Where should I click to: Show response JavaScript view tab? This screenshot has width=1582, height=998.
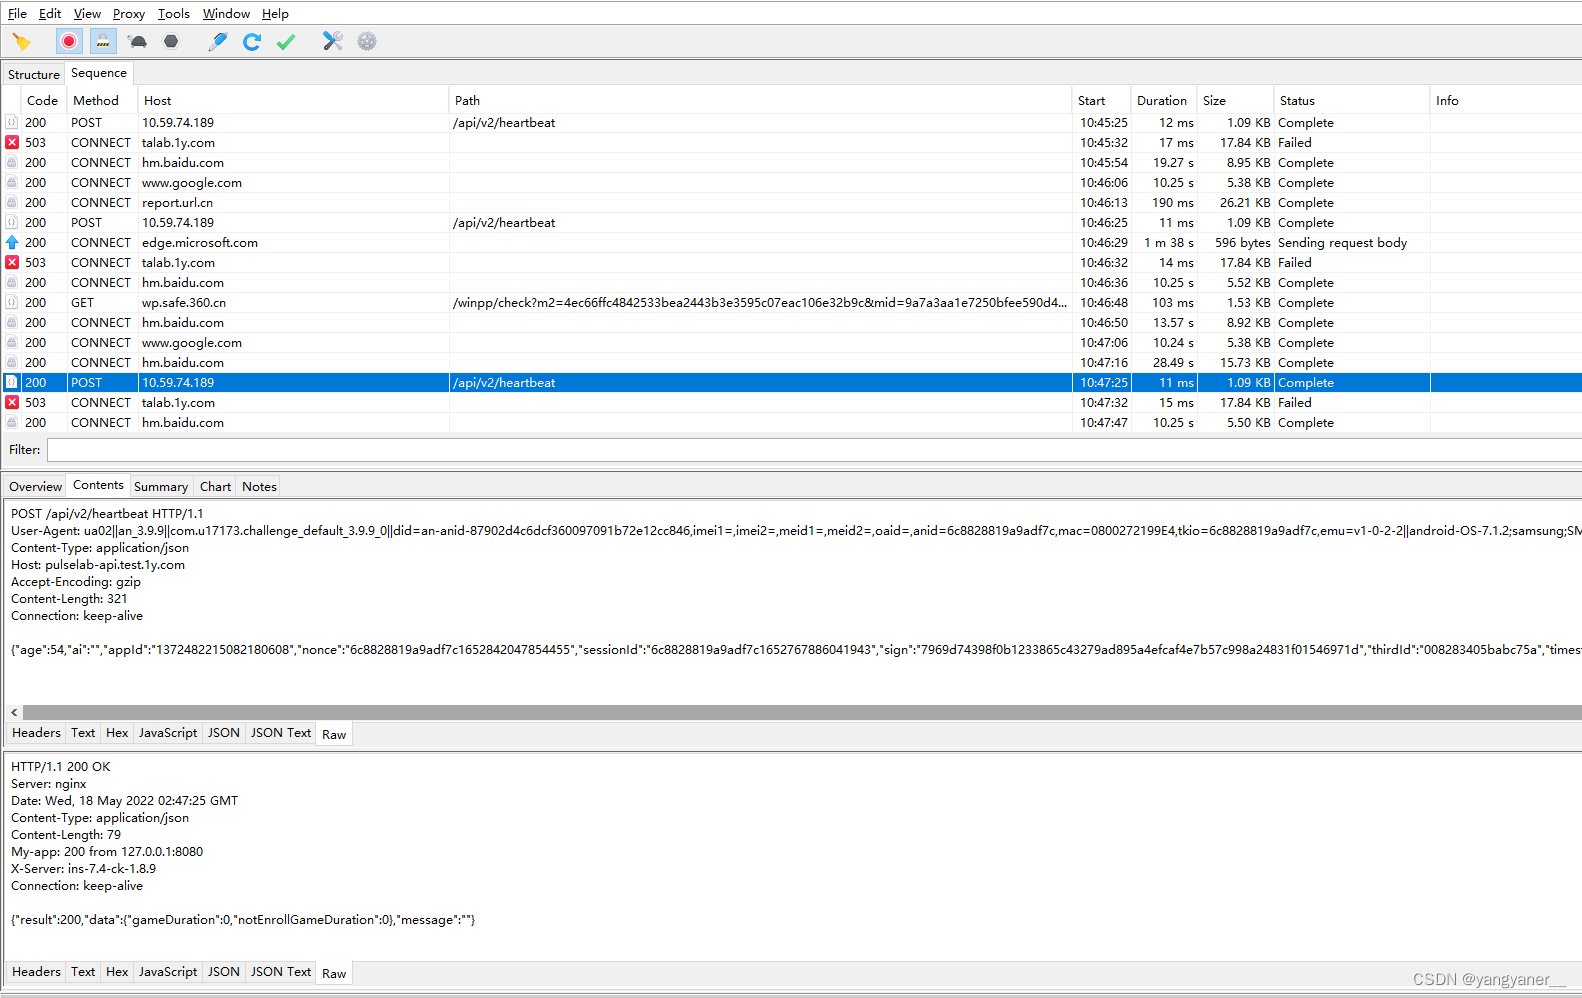pos(168,971)
